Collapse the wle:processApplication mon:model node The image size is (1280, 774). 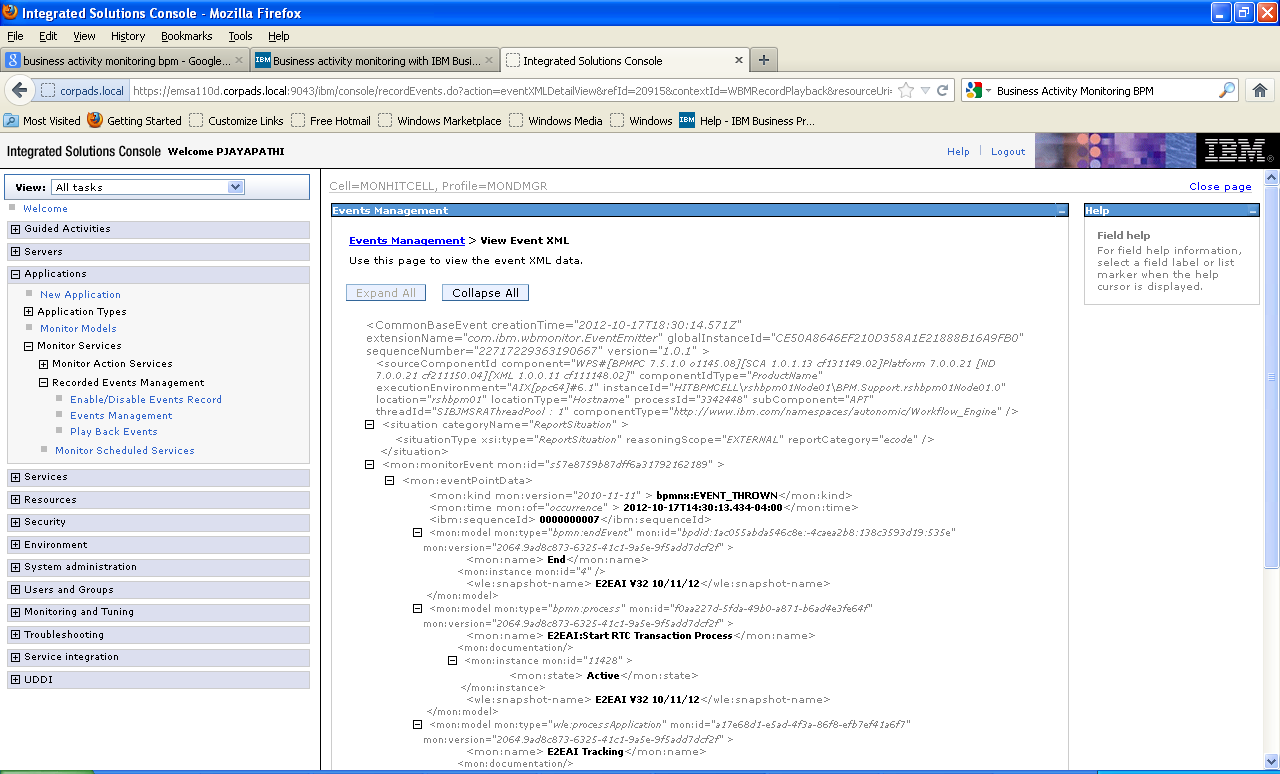pos(418,723)
